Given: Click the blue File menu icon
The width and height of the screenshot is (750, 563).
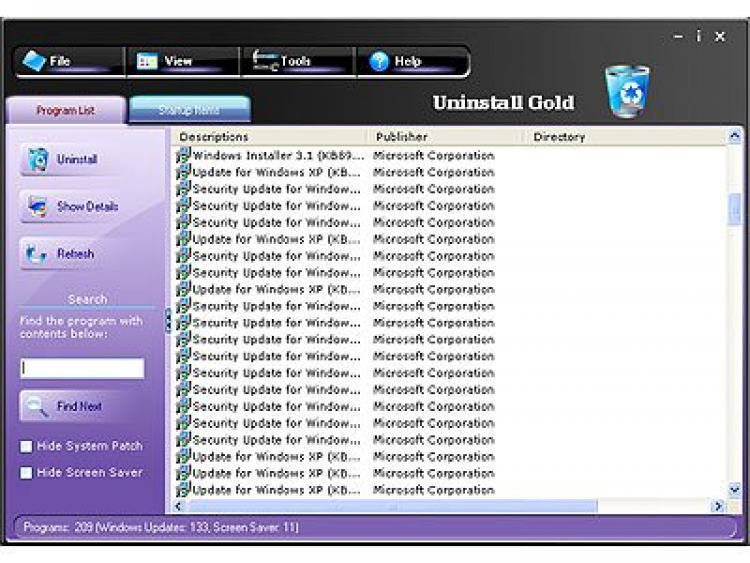Looking at the screenshot, I should (x=34, y=61).
